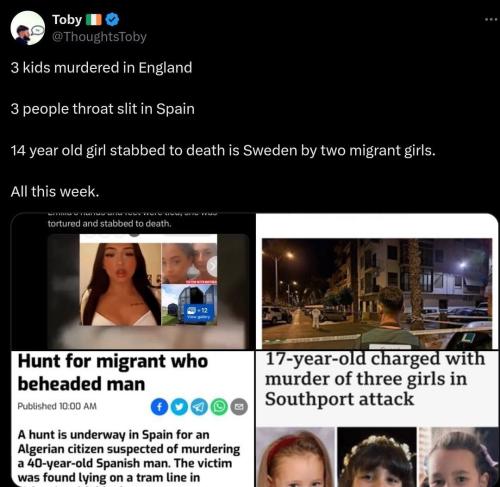Share article via WhatsApp icon

219,407
